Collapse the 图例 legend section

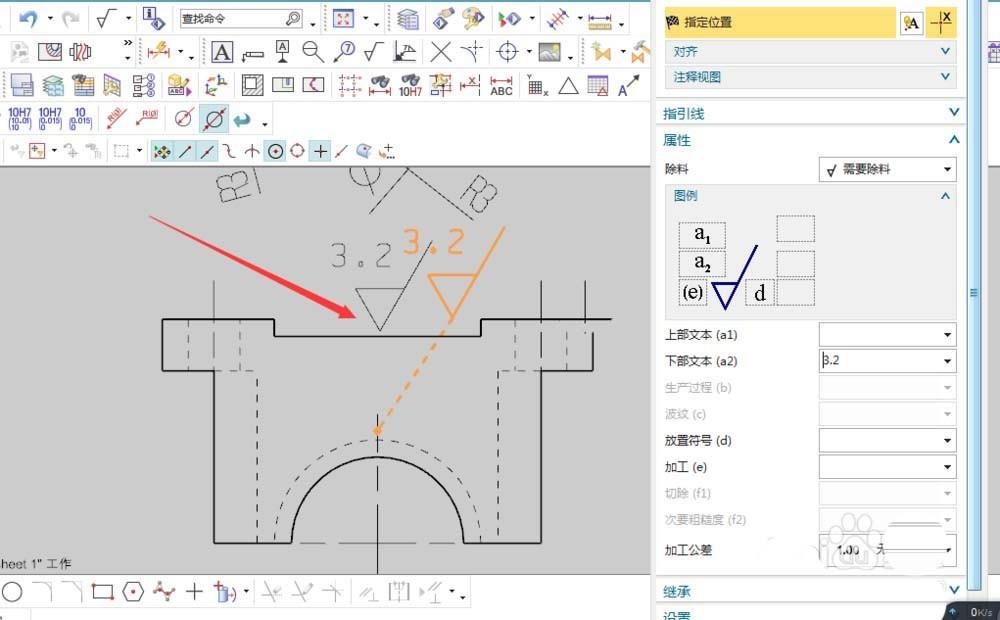944,196
